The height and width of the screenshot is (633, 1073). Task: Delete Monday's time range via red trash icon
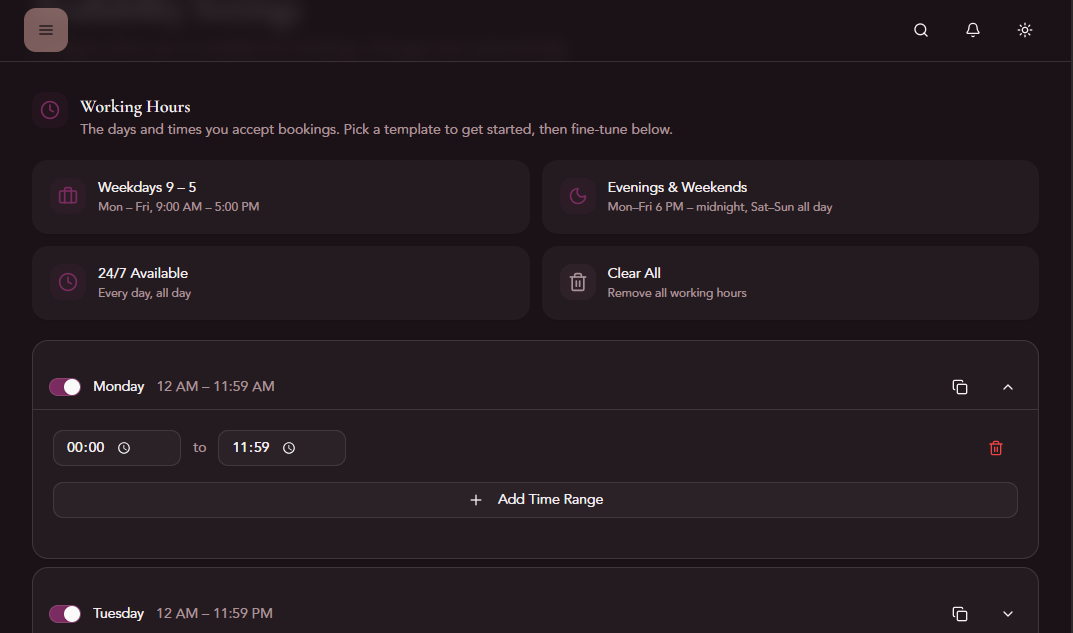[x=996, y=448]
